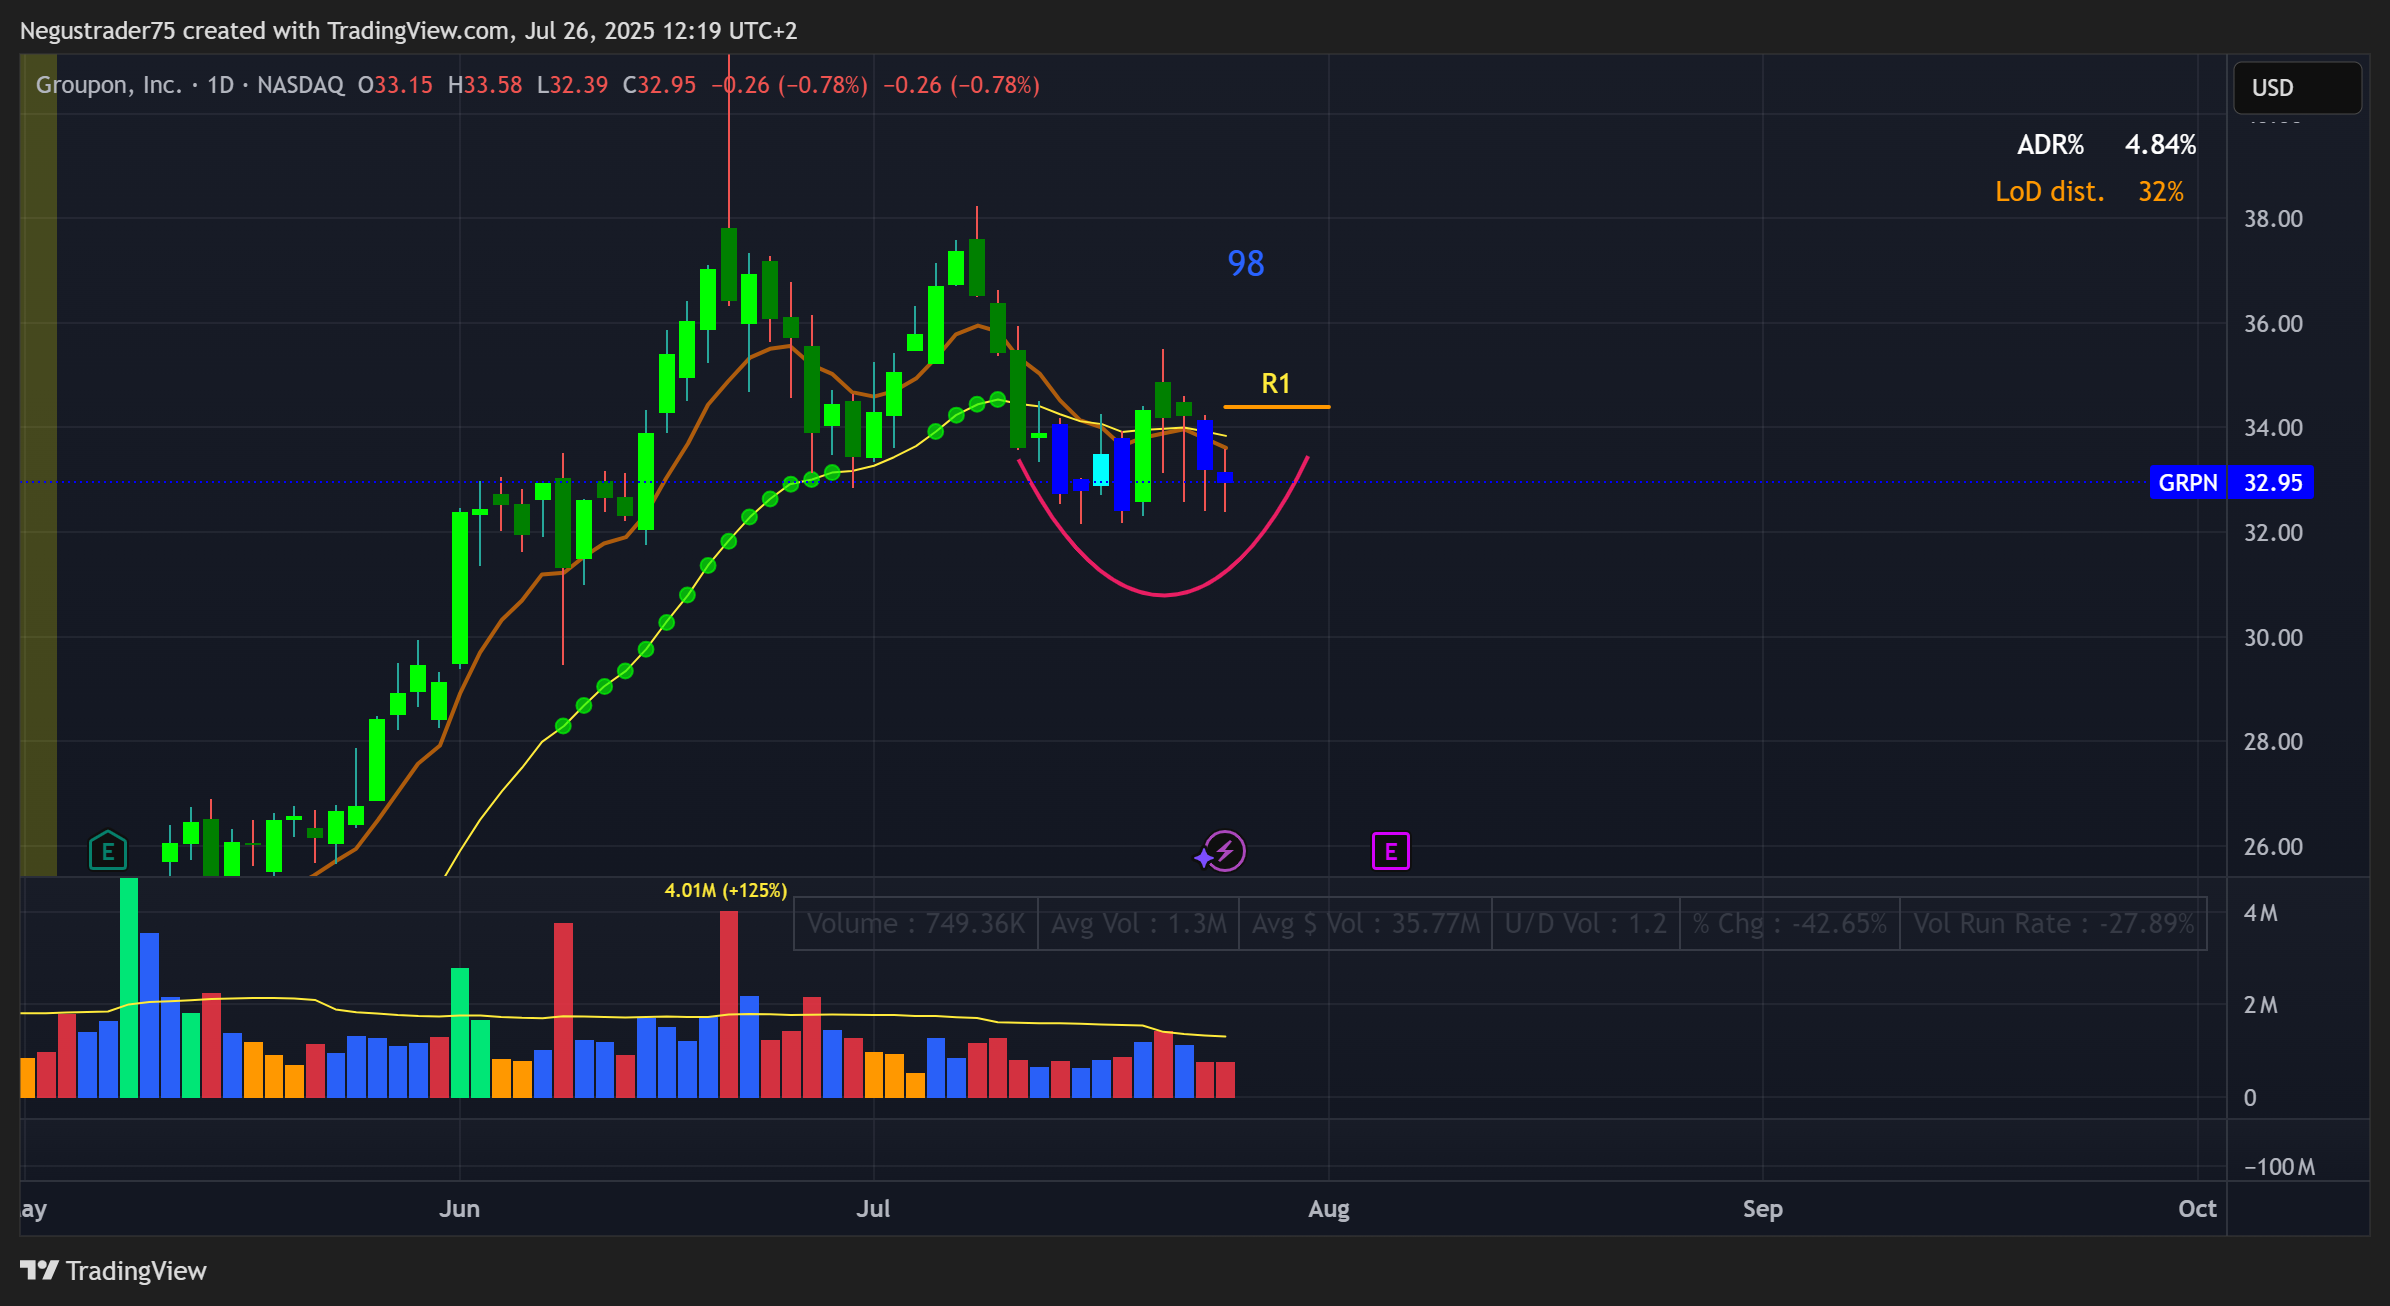Click the 4.01M (+125%) volume label
Viewport: 2390px width, 1306px height.
pyautogui.click(x=726, y=890)
